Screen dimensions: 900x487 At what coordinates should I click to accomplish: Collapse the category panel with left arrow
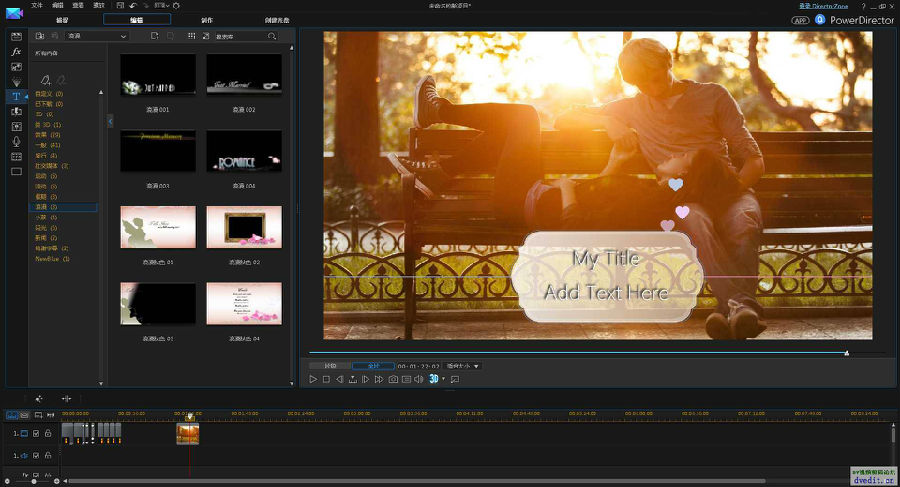click(x=110, y=121)
